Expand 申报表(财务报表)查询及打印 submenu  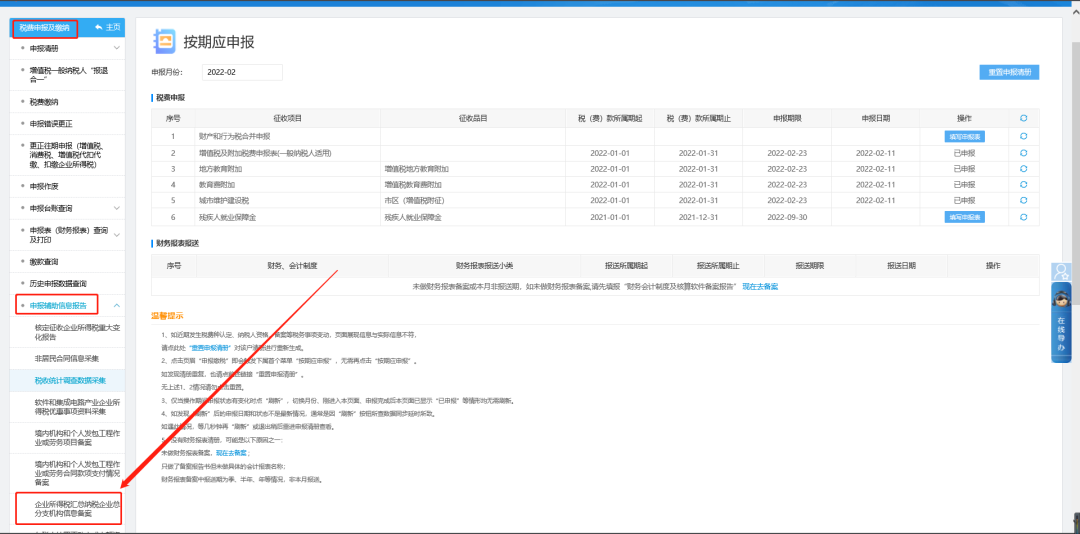(116, 234)
